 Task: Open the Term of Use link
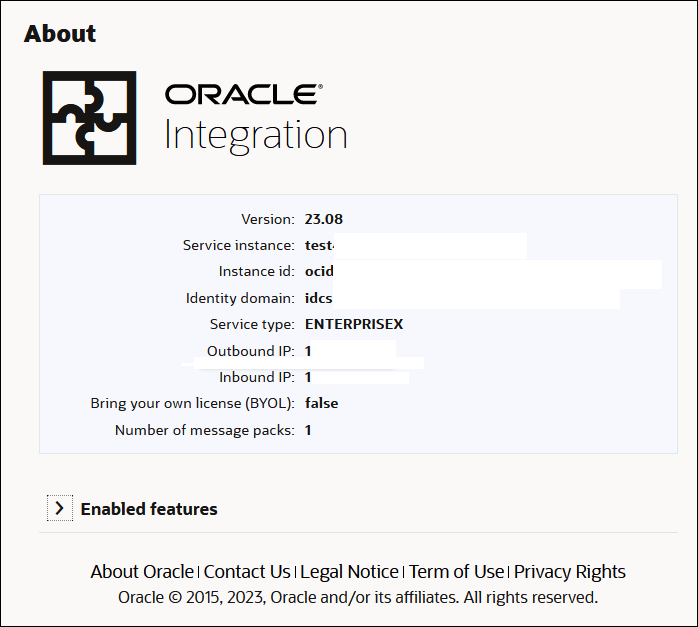456,572
